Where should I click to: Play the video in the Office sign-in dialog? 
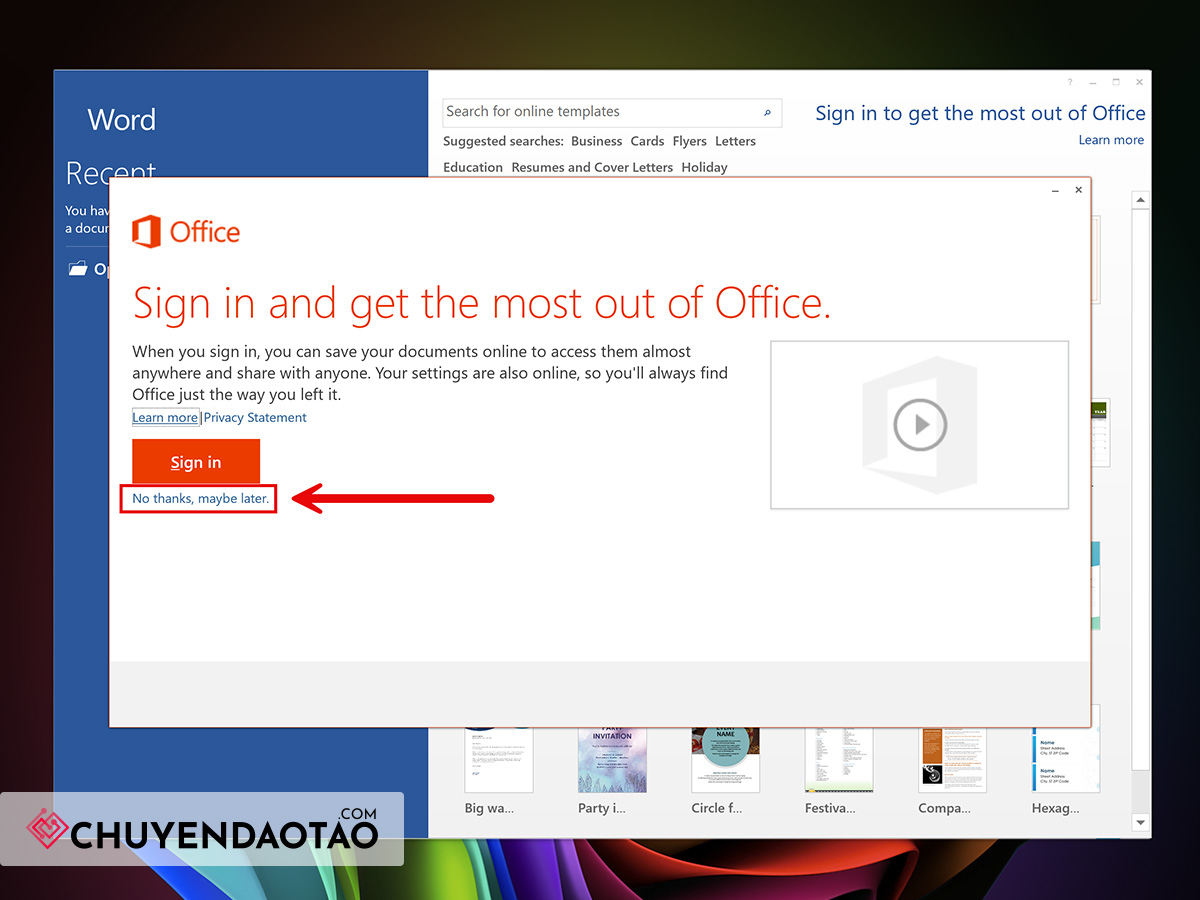point(919,425)
